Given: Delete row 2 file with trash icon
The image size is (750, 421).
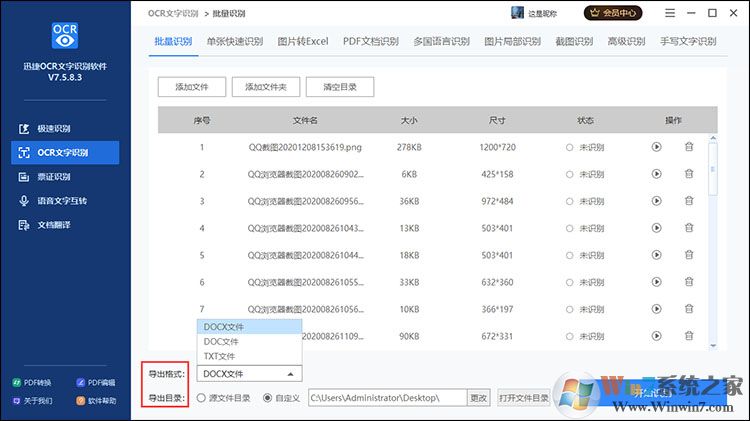Looking at the screenshot, I should pyautogui.click(x=689, y=174).
